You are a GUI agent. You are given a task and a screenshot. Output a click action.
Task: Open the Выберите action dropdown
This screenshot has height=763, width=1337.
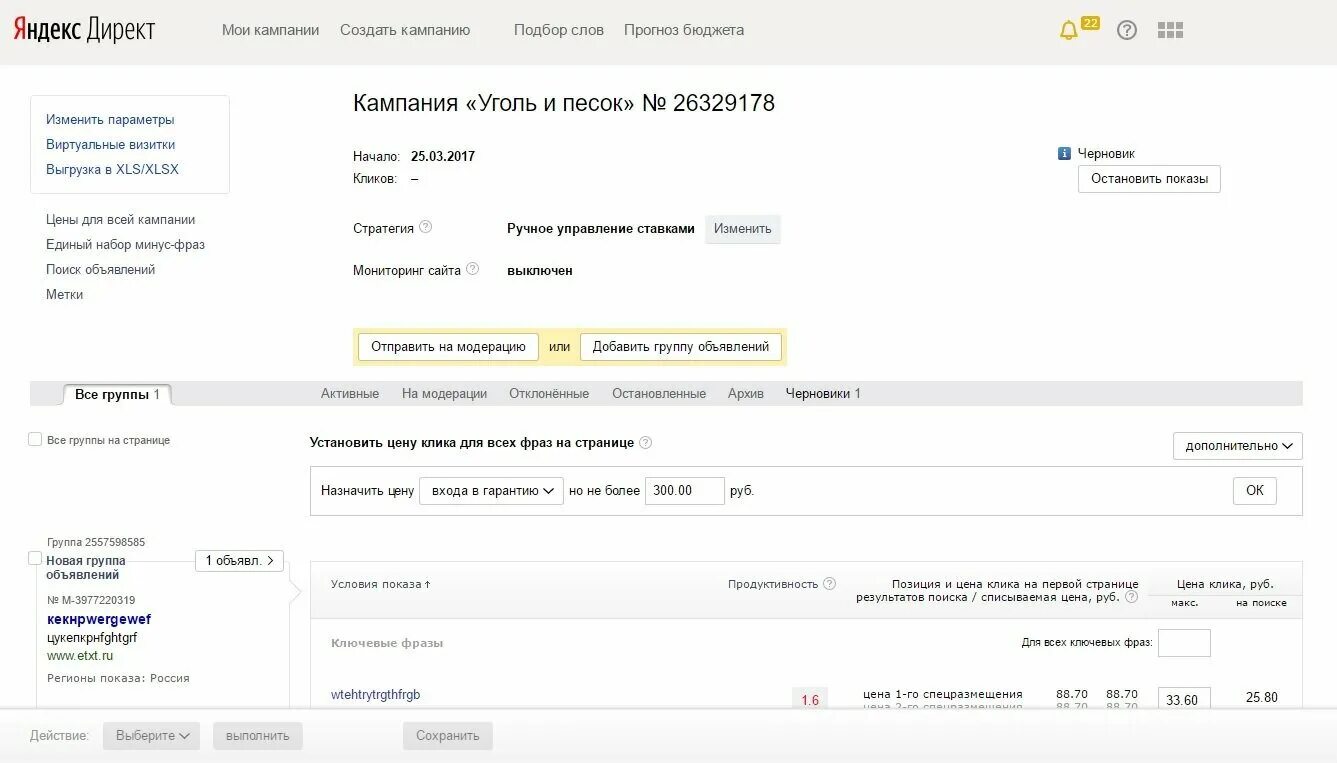coord(151,735)
